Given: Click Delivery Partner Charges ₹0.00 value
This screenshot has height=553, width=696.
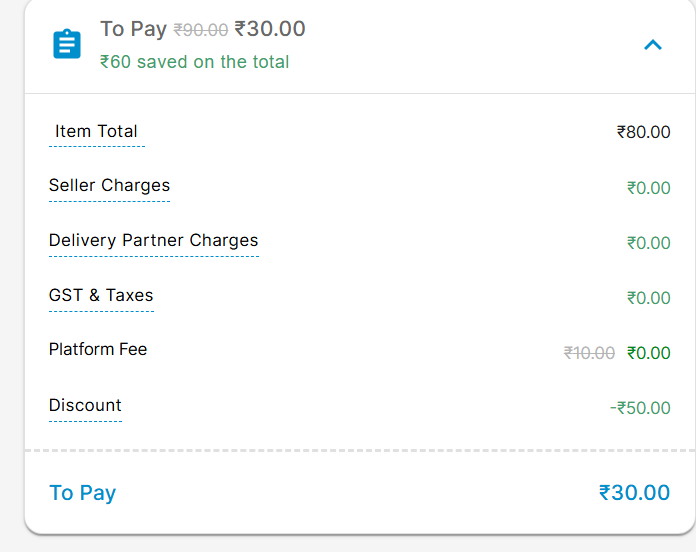Looking at the screenshot, I should coord(648,243).
